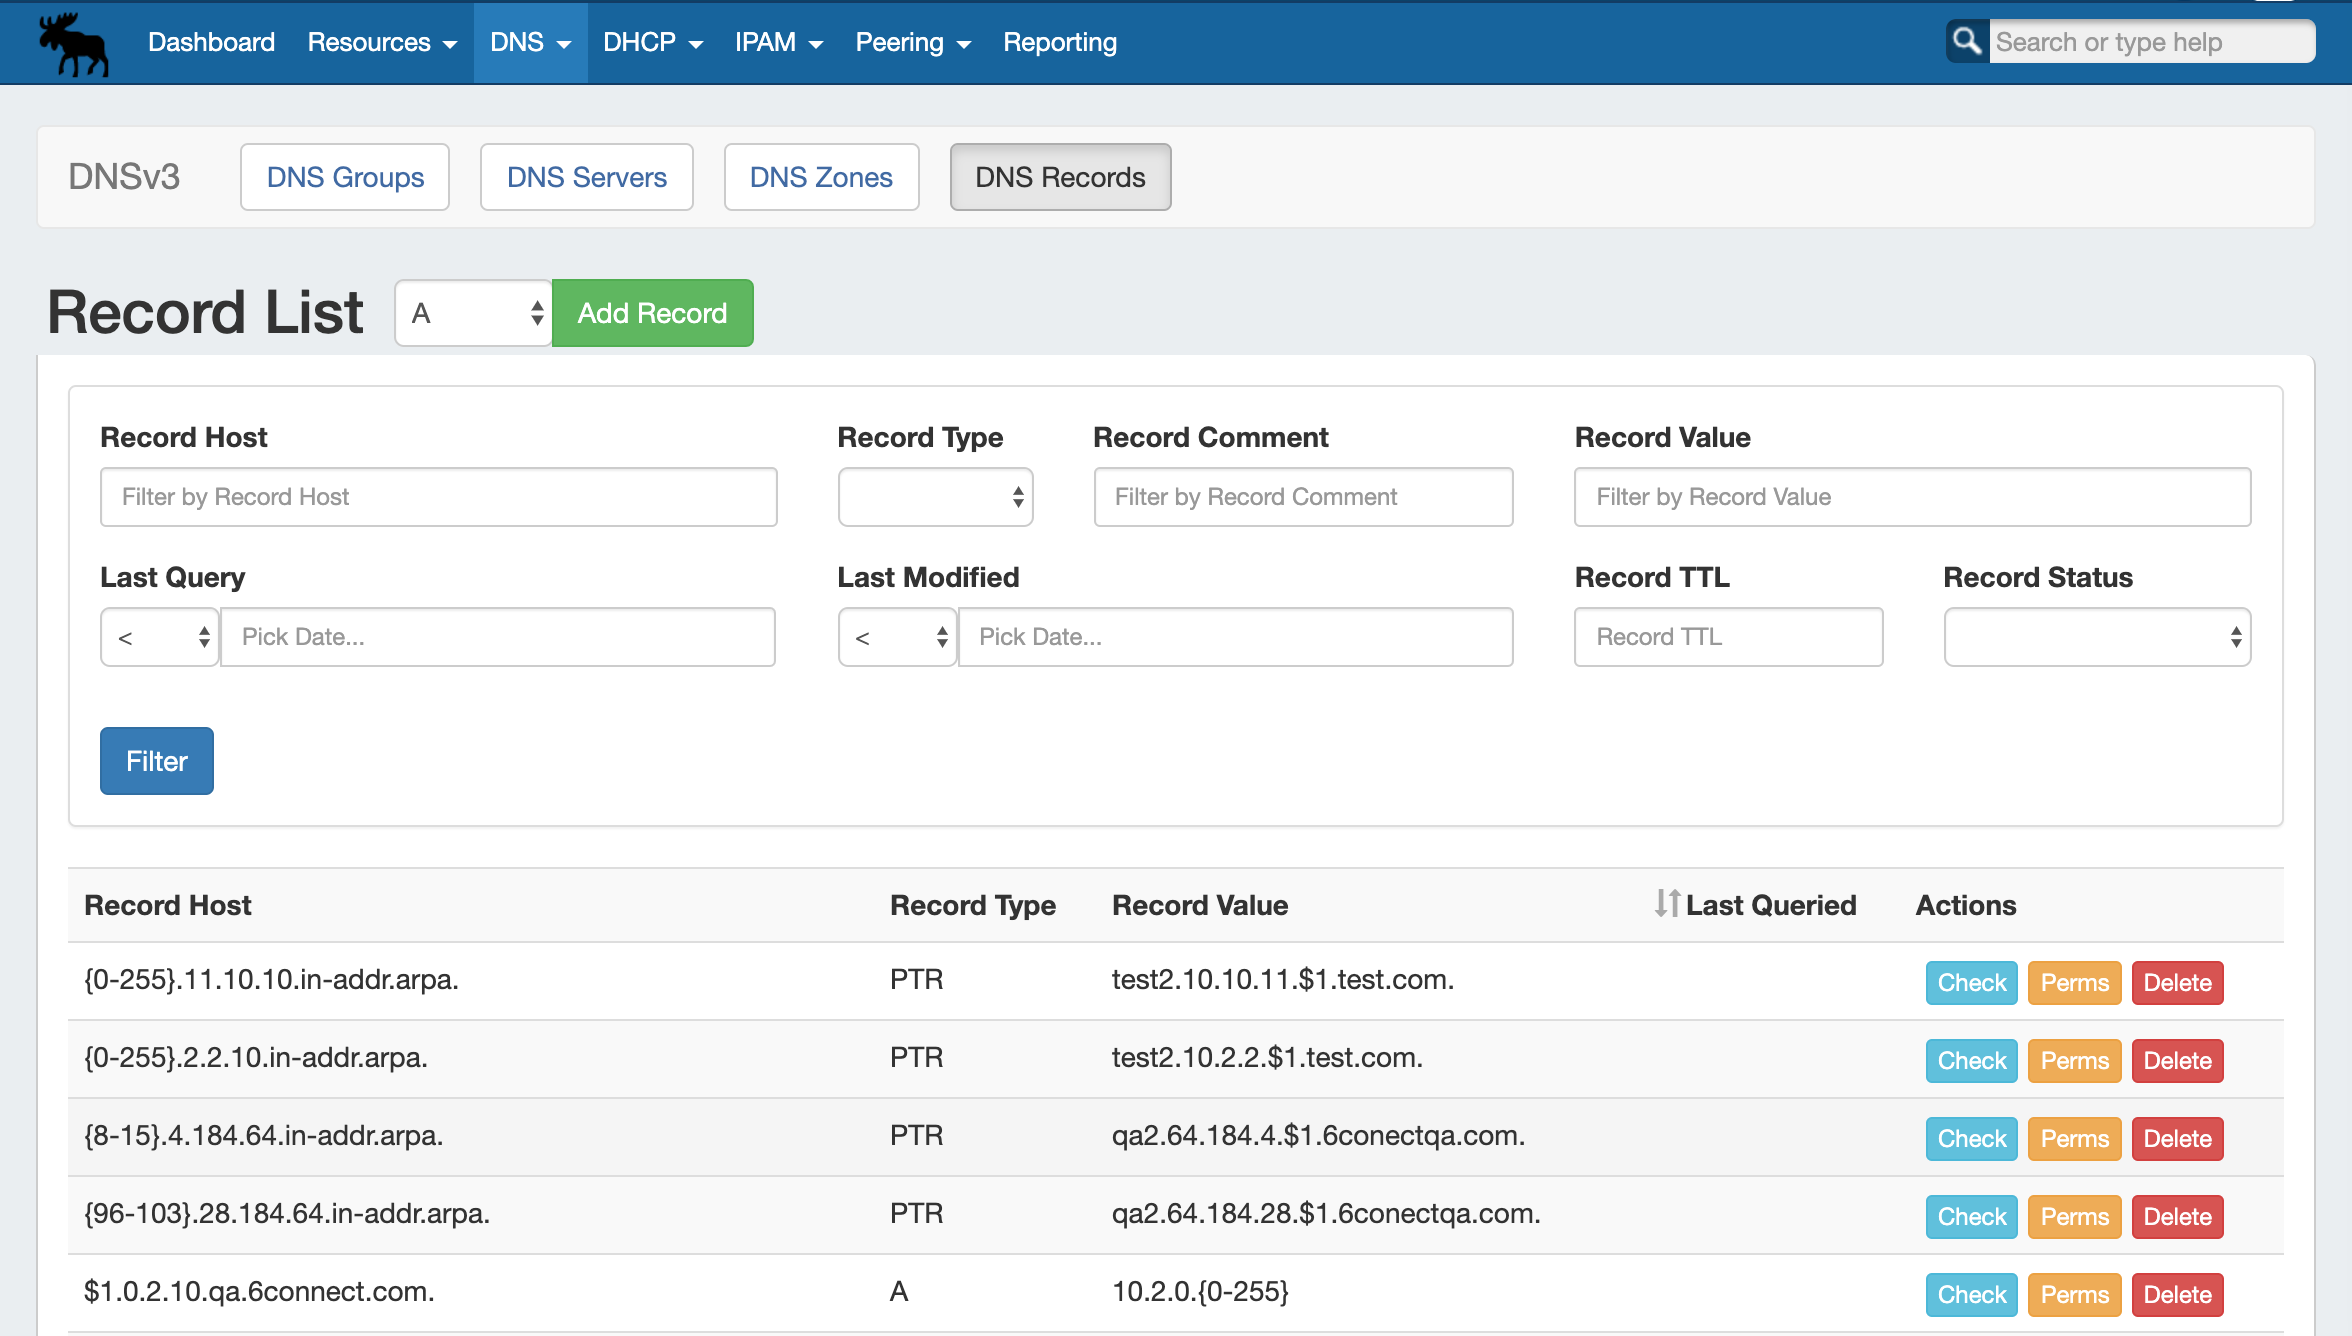Switch to the DNS Groups tab
The width and height of the screenshot is (2352, 1336).
point(345,177)
